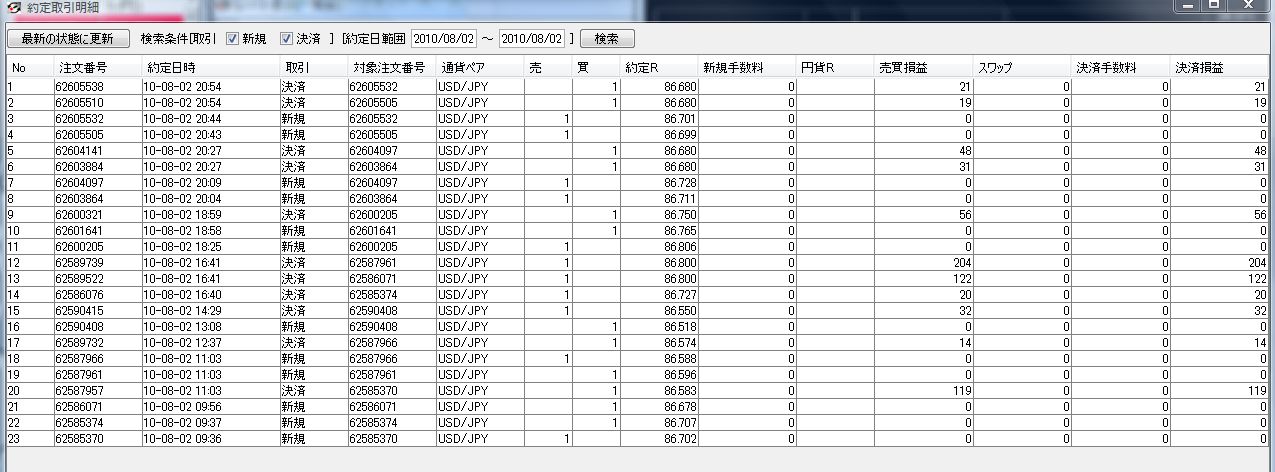Click rate value 86.728

(x=679, y=182)
